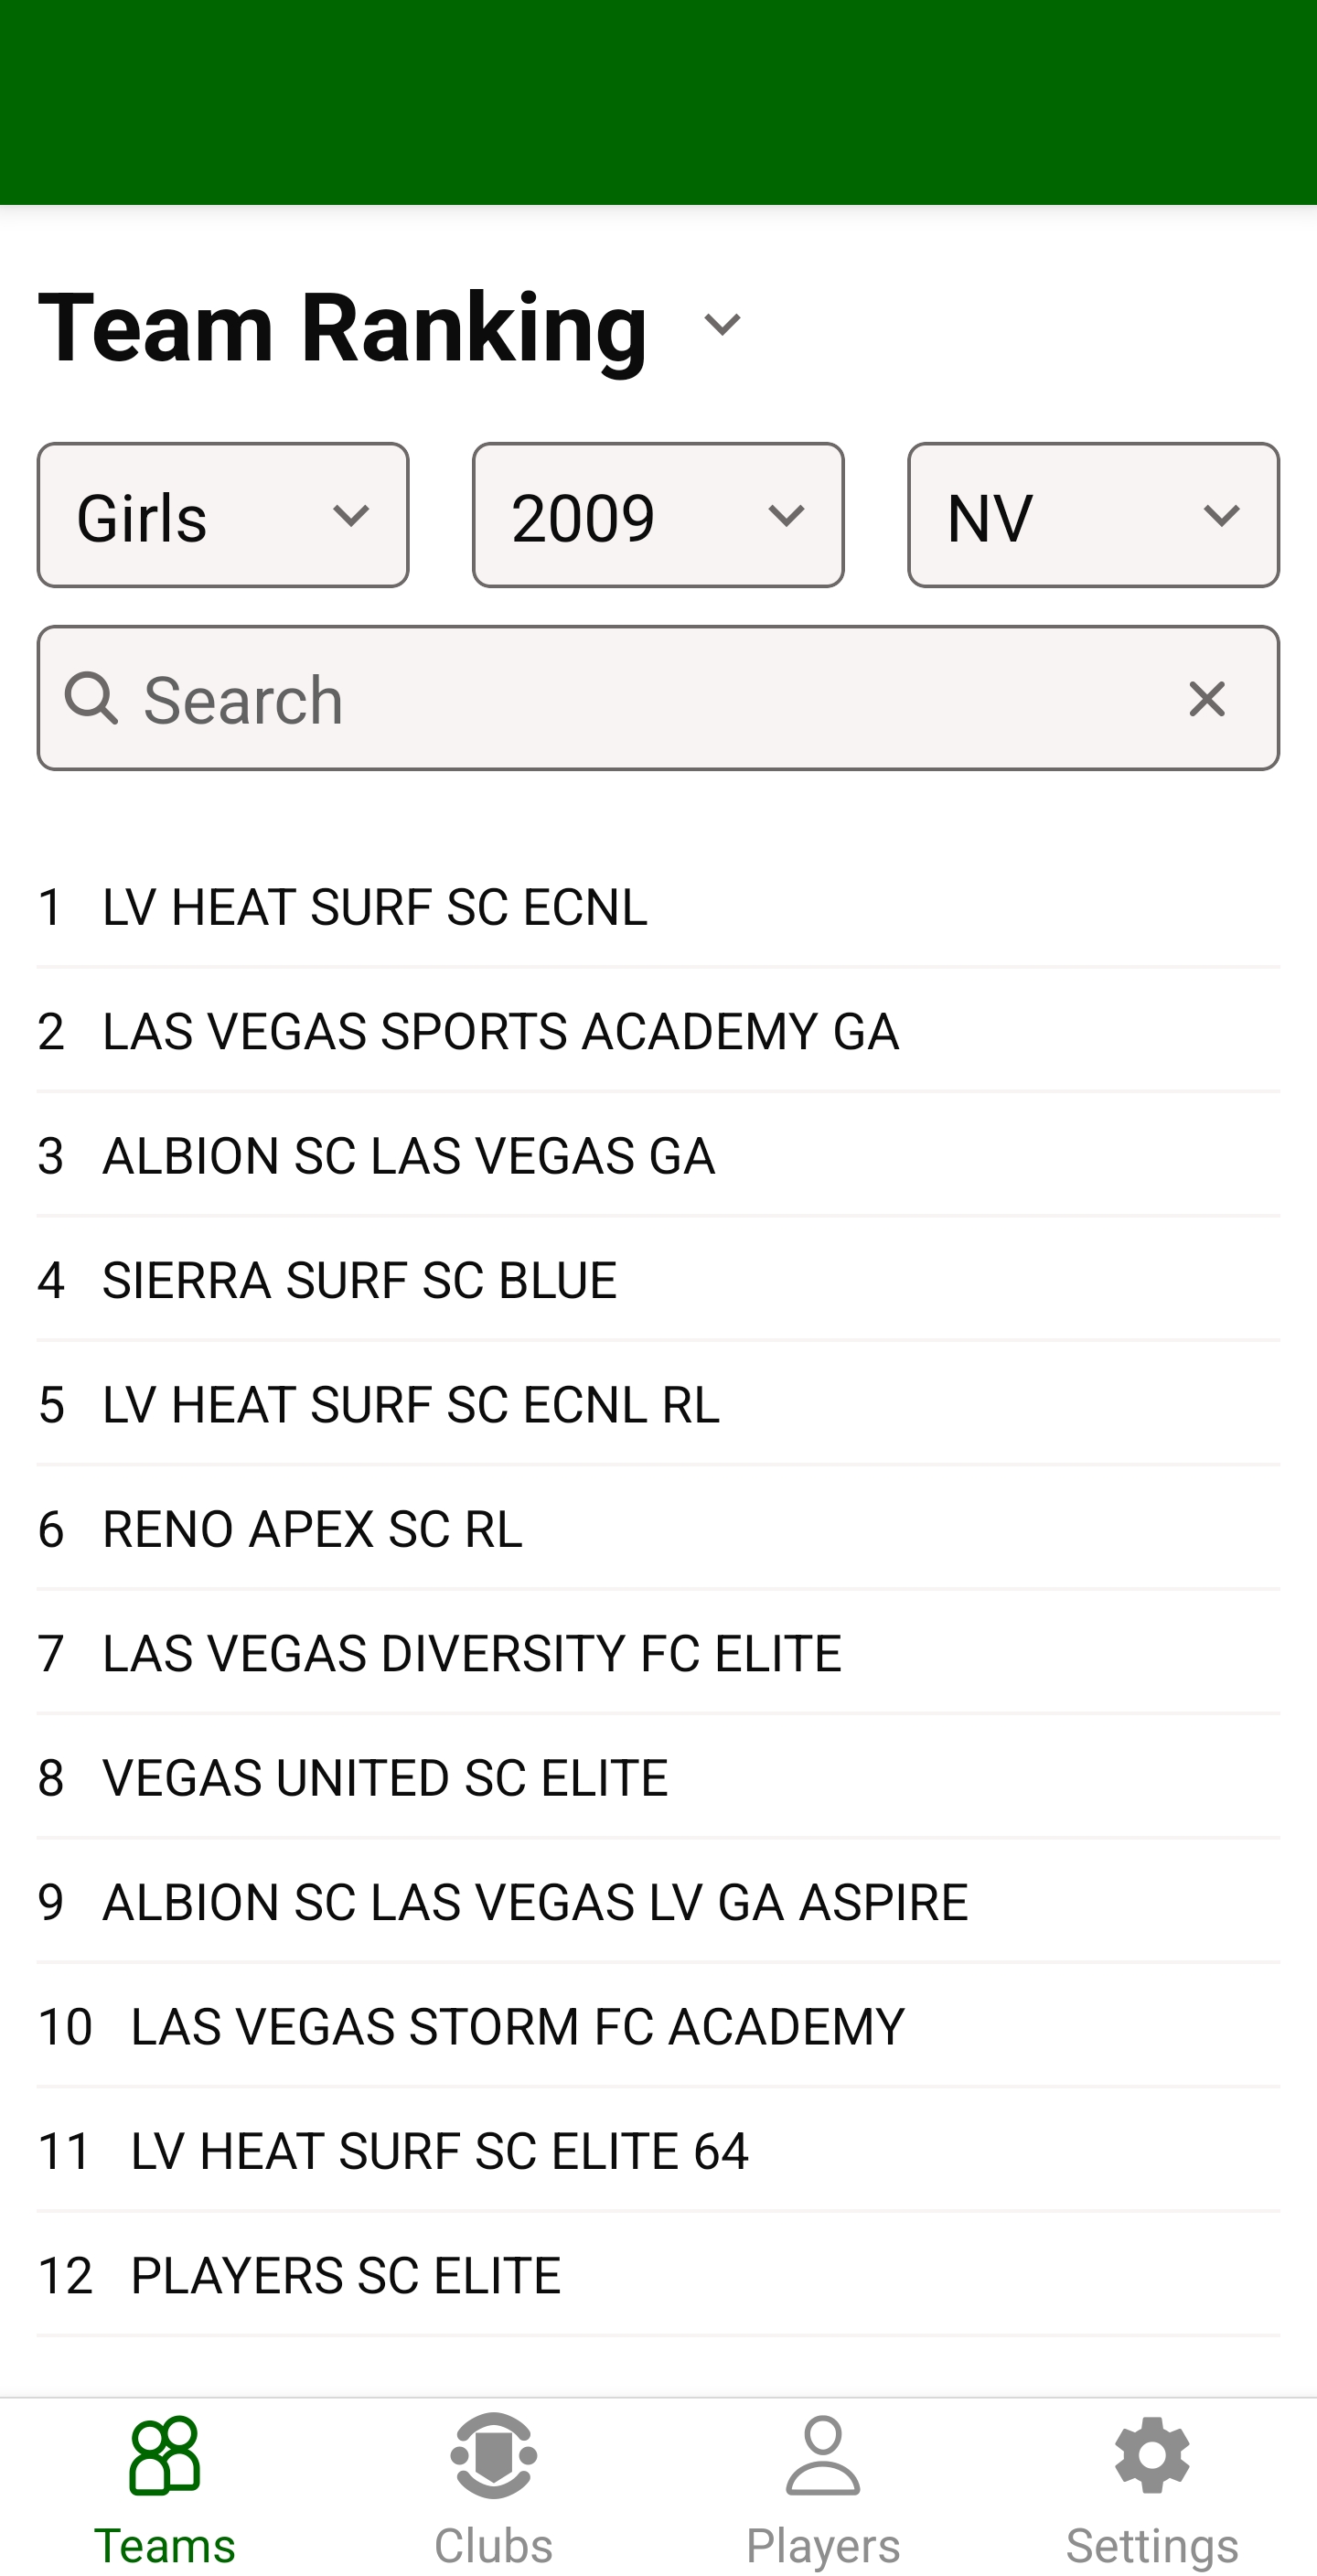The image size is (1317, 2576).
Task: Select LAS VEGAS SPORTS ACADEMY GA
Action: pos(500,1032)
